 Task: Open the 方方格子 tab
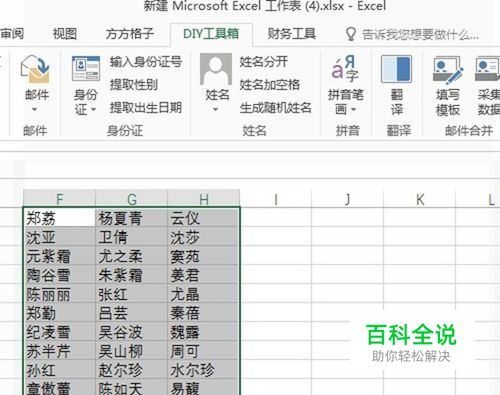point(130,34)
